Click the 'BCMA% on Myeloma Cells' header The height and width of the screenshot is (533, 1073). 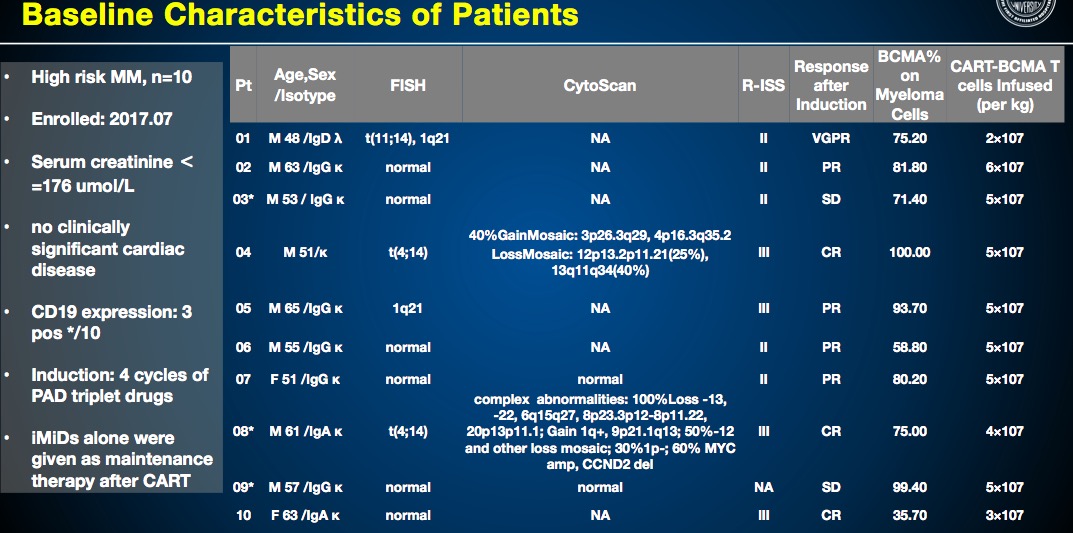pos(909,86)
